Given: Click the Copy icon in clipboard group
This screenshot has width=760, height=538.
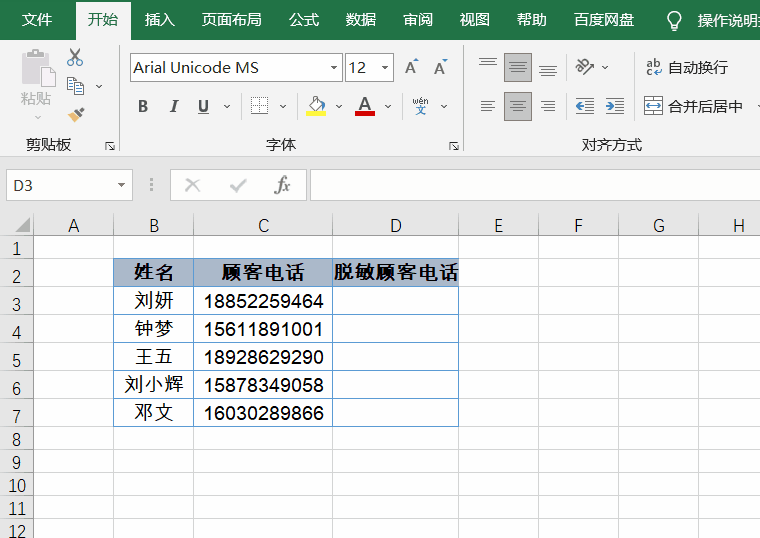Looking at the screenshot, I should pos(75,86).
